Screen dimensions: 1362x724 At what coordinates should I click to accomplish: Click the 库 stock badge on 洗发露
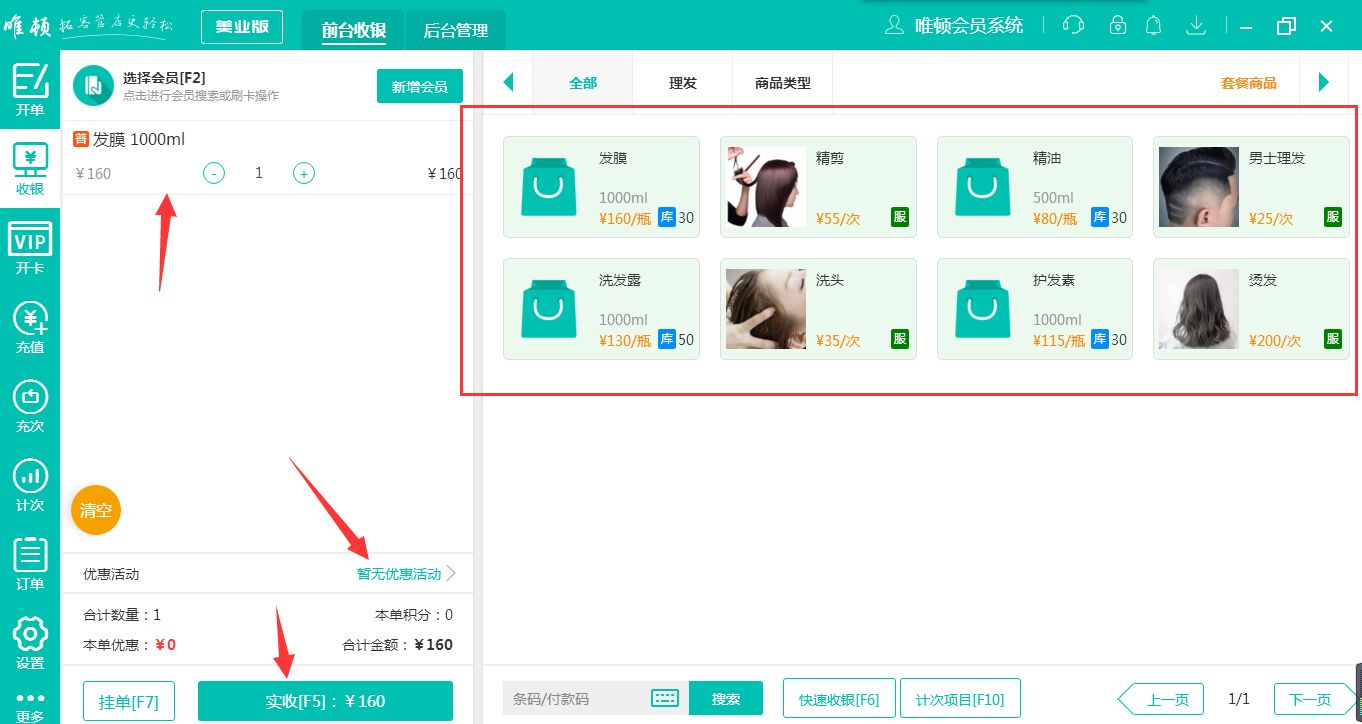pyautogui.click(x=667, y=340)
